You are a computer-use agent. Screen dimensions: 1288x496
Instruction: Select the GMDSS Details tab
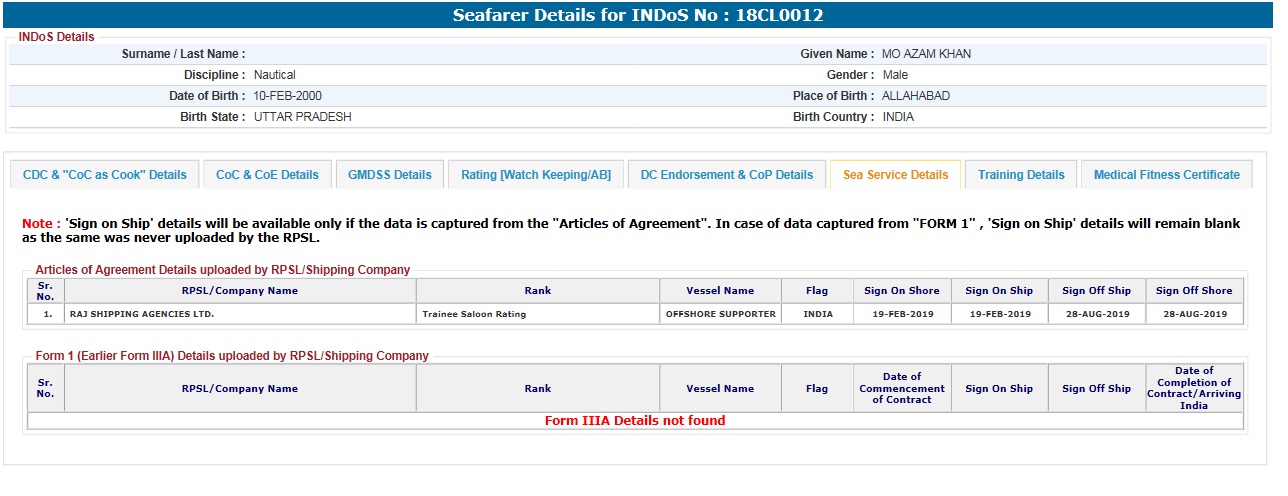(x=389, y=174)
